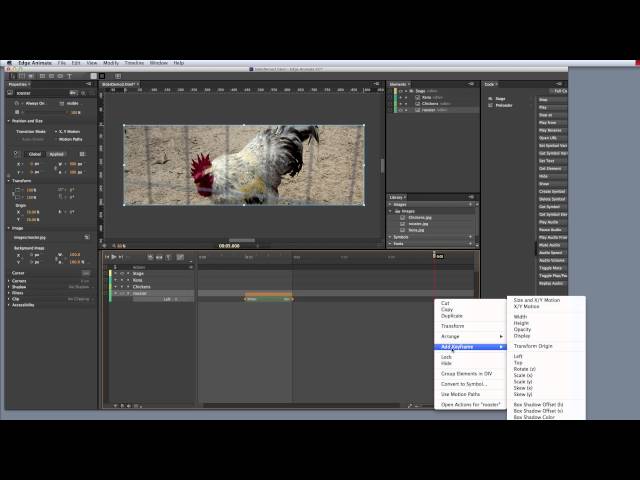Click the opacity slider in Properties panel

pyautogui.click(x=45, y=112)
